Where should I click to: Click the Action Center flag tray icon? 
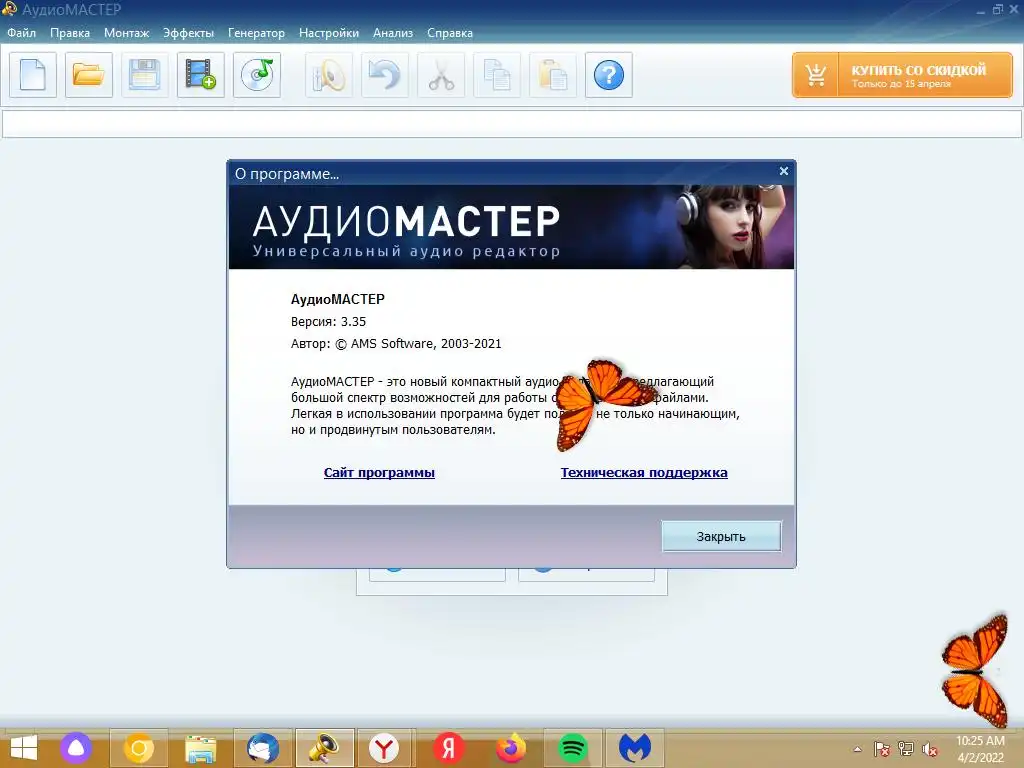point(882,749)
